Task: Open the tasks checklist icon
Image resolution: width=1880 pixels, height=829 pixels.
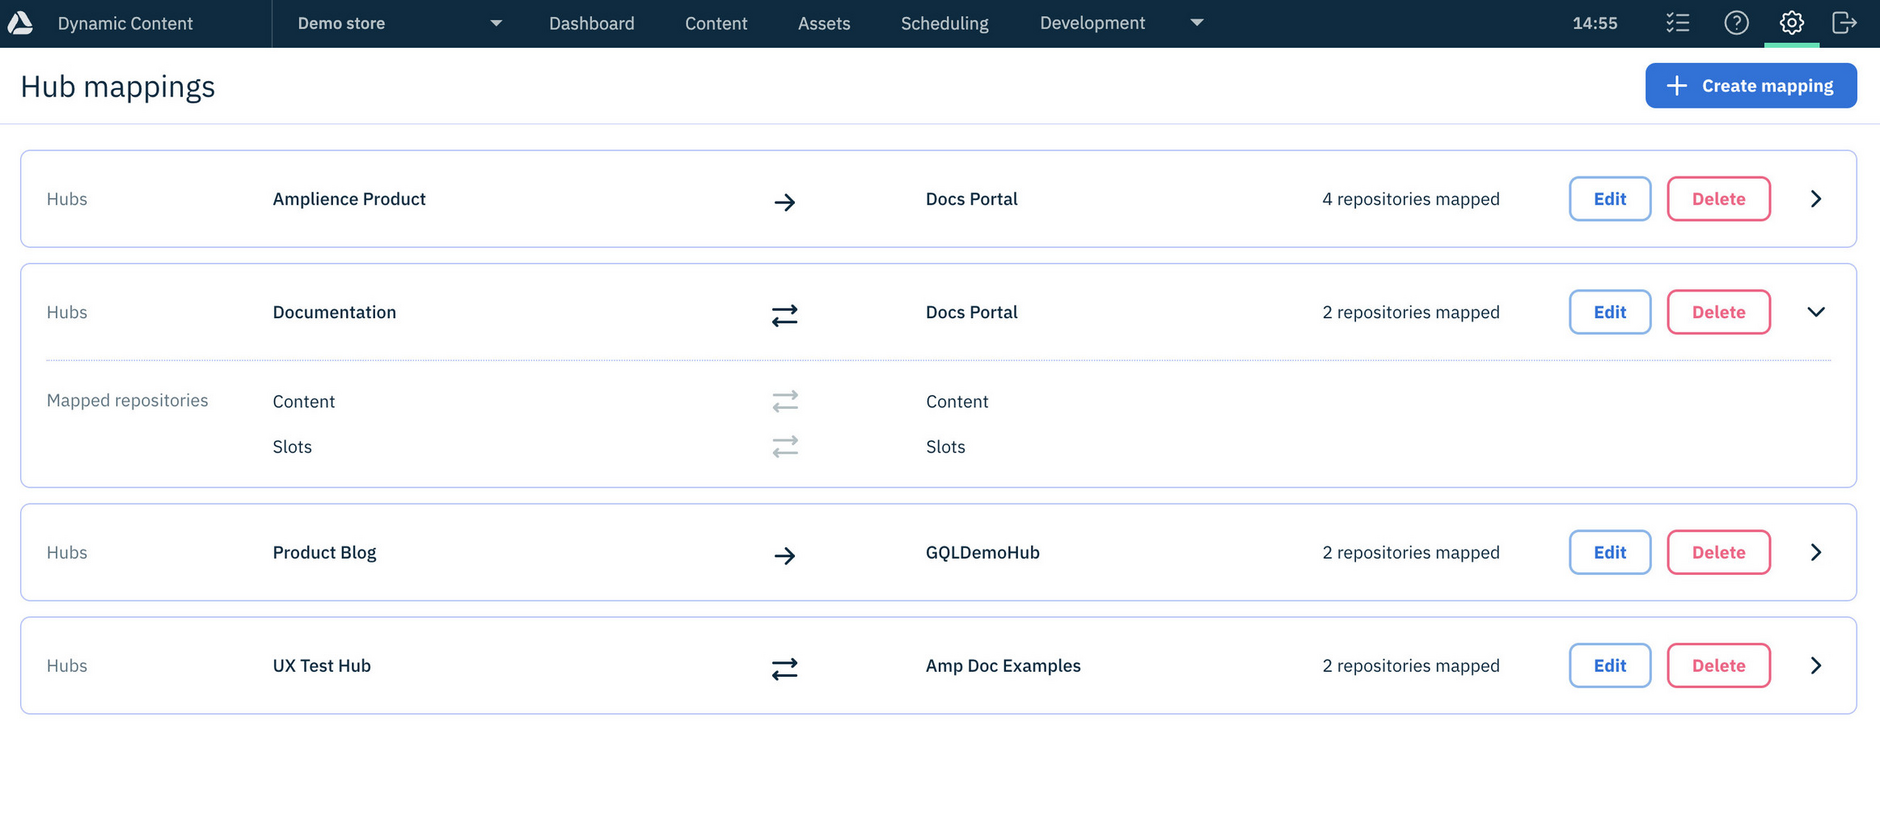Action: 1678,22
